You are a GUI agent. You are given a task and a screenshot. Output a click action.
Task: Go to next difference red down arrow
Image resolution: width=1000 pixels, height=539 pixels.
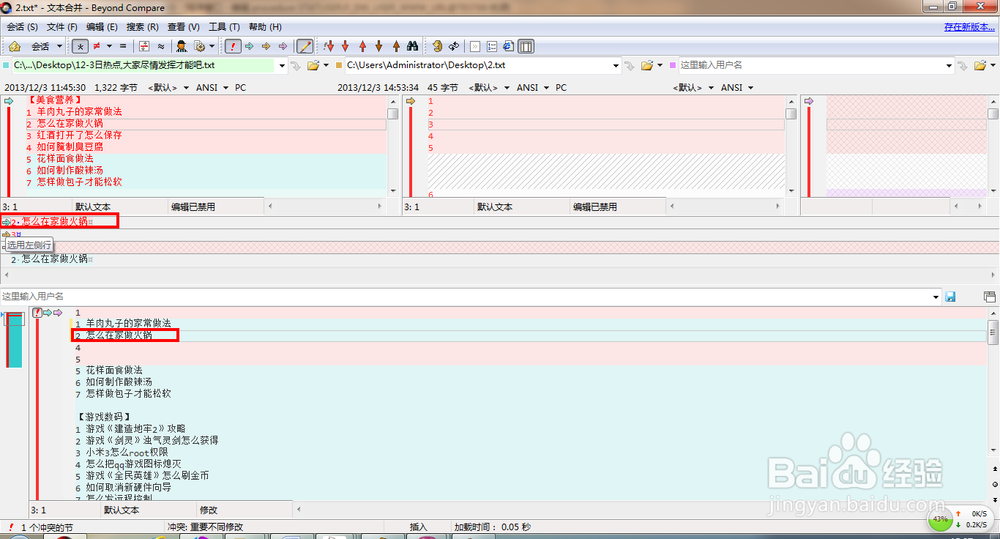(346, 46)
